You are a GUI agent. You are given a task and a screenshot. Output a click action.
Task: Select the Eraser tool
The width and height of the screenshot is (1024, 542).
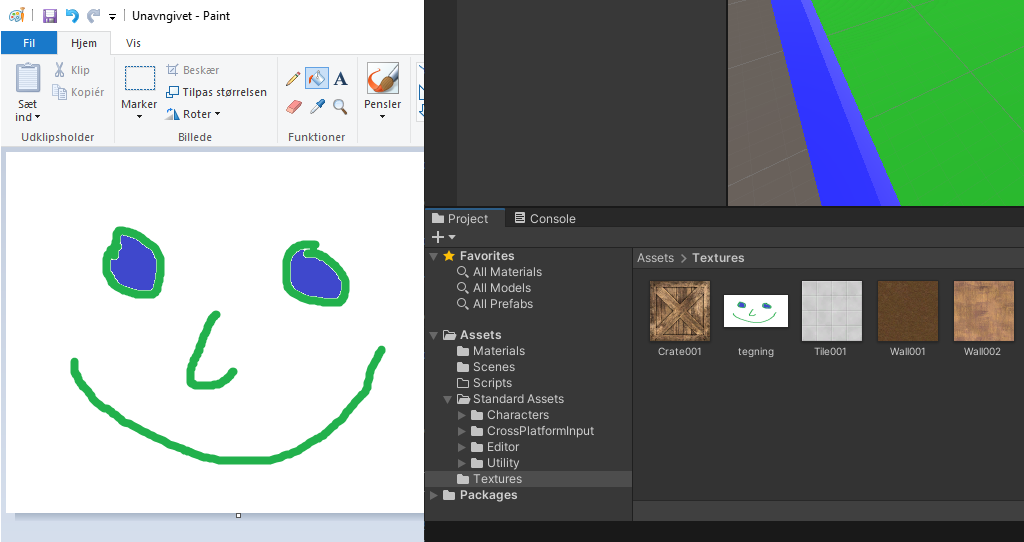point(294,106)
